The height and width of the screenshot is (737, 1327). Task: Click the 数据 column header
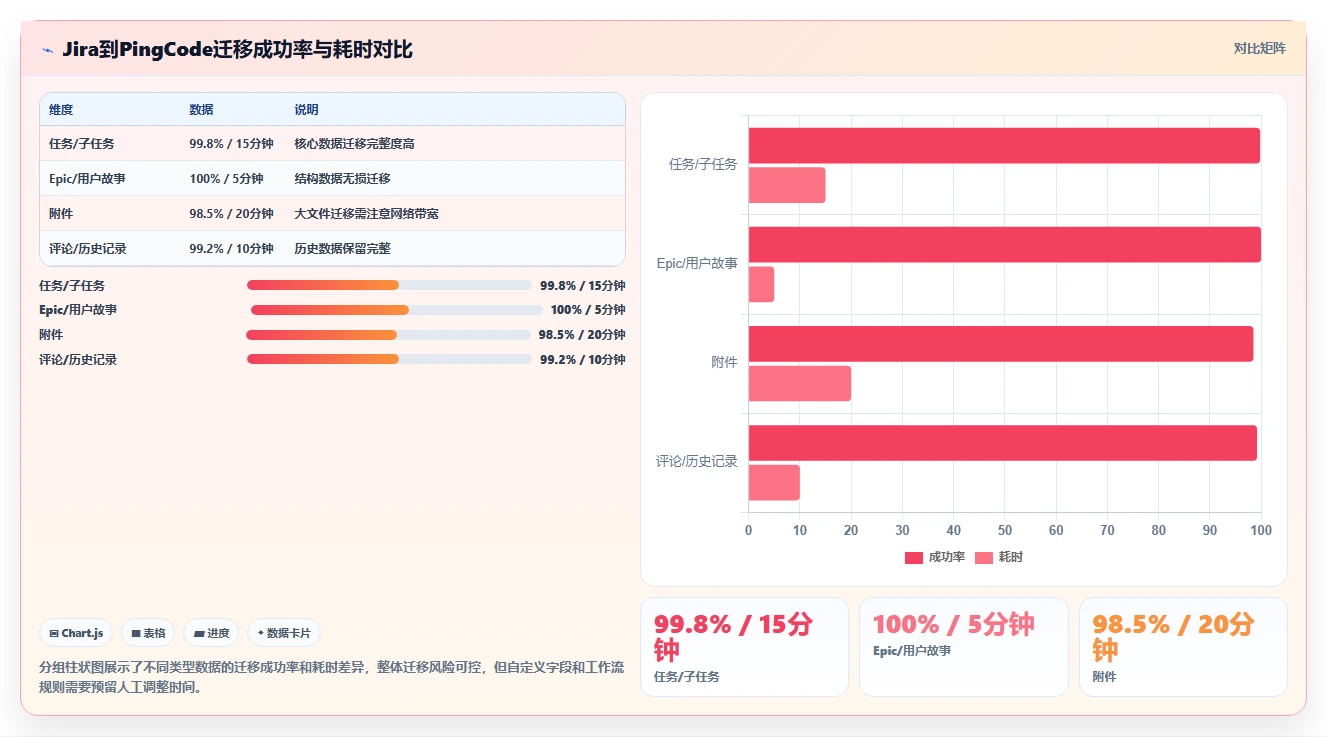(x=201, y=110)
